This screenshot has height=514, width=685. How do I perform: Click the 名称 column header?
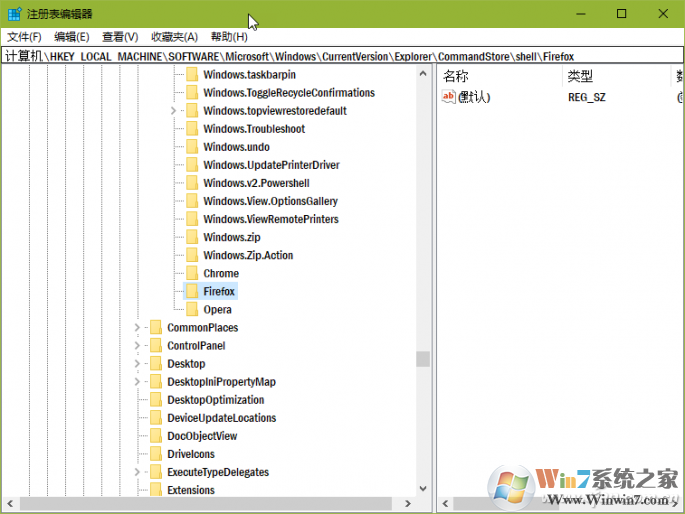point(456,76)
